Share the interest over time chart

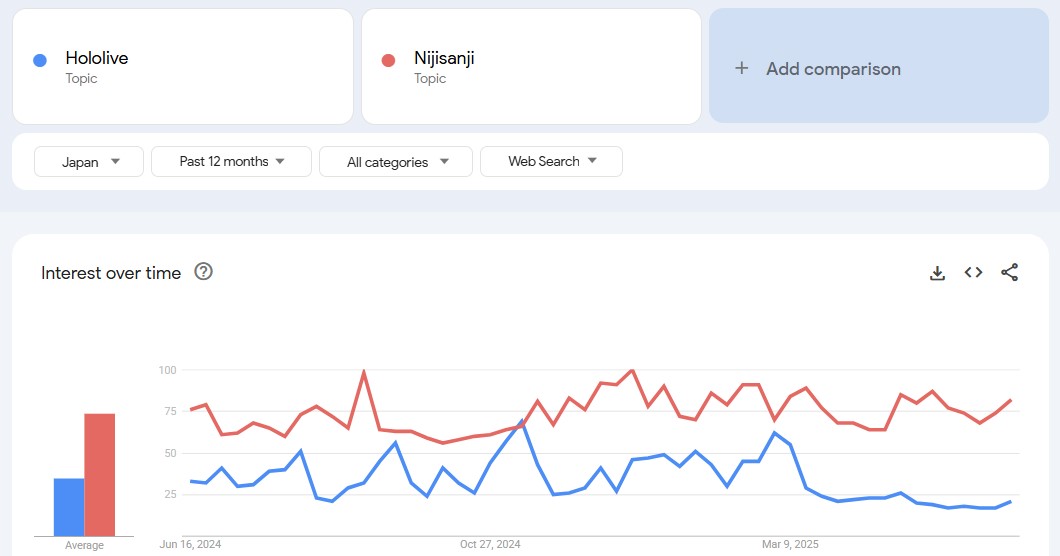(x=1009, y=273)
